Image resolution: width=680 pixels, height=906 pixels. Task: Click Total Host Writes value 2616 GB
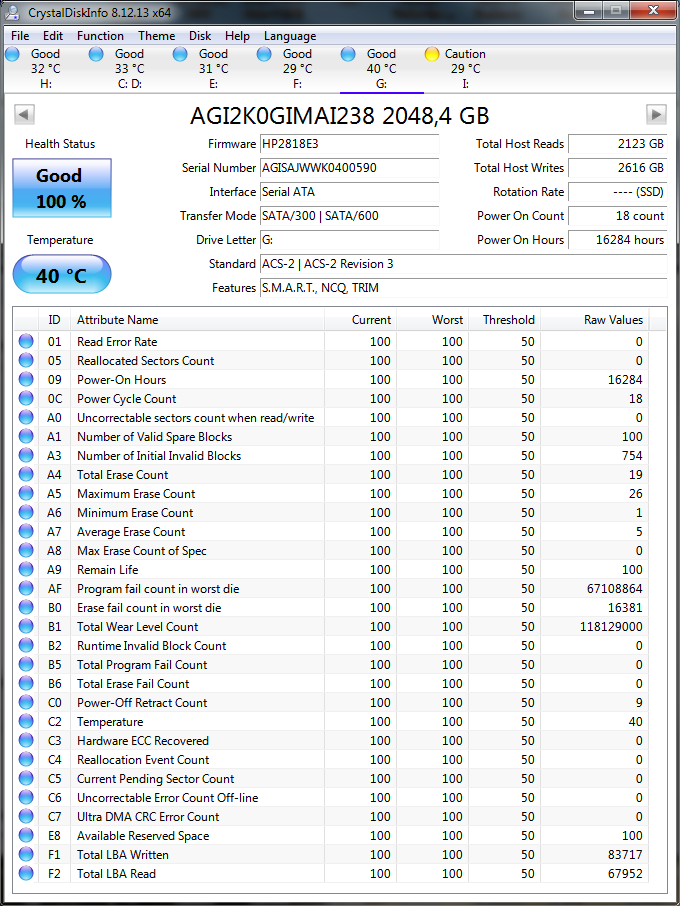pos(618,168)
